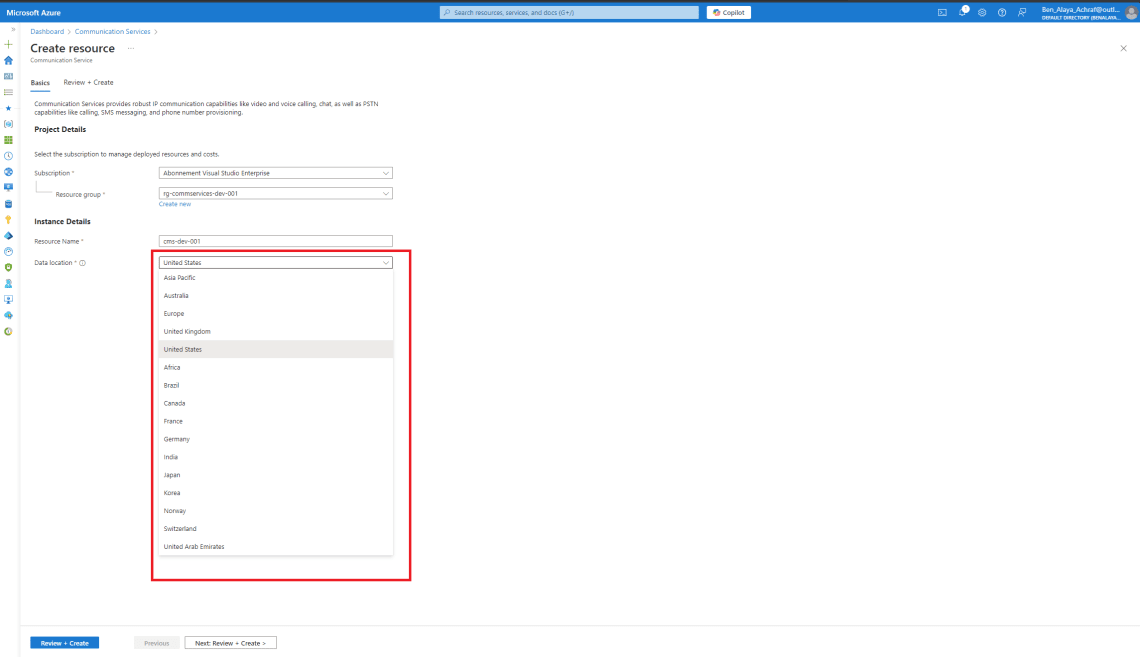Select the Basics tab
Image resolution: width=1140 pixels, height=657 pixels.
(40, 82)
